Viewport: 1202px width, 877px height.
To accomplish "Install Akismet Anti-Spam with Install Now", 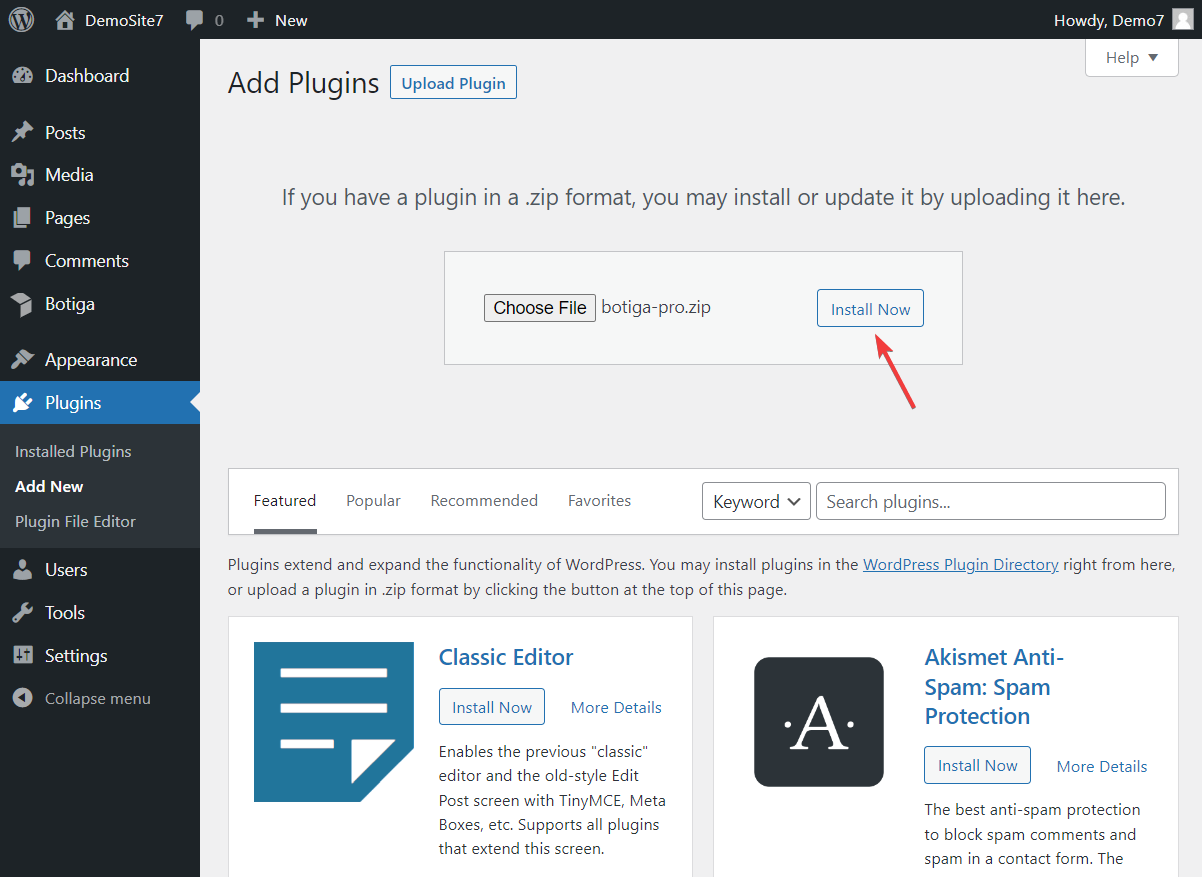I will 977,765.
